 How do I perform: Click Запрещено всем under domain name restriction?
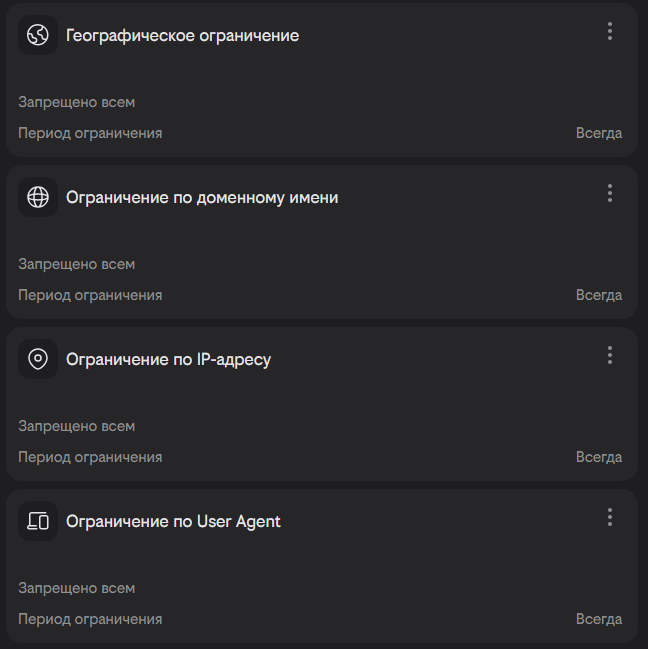(76, 264)
